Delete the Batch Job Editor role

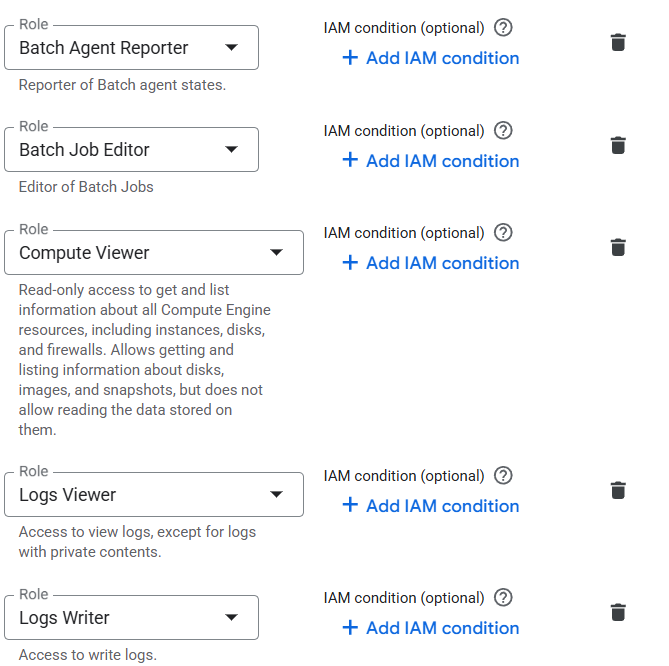618,145
